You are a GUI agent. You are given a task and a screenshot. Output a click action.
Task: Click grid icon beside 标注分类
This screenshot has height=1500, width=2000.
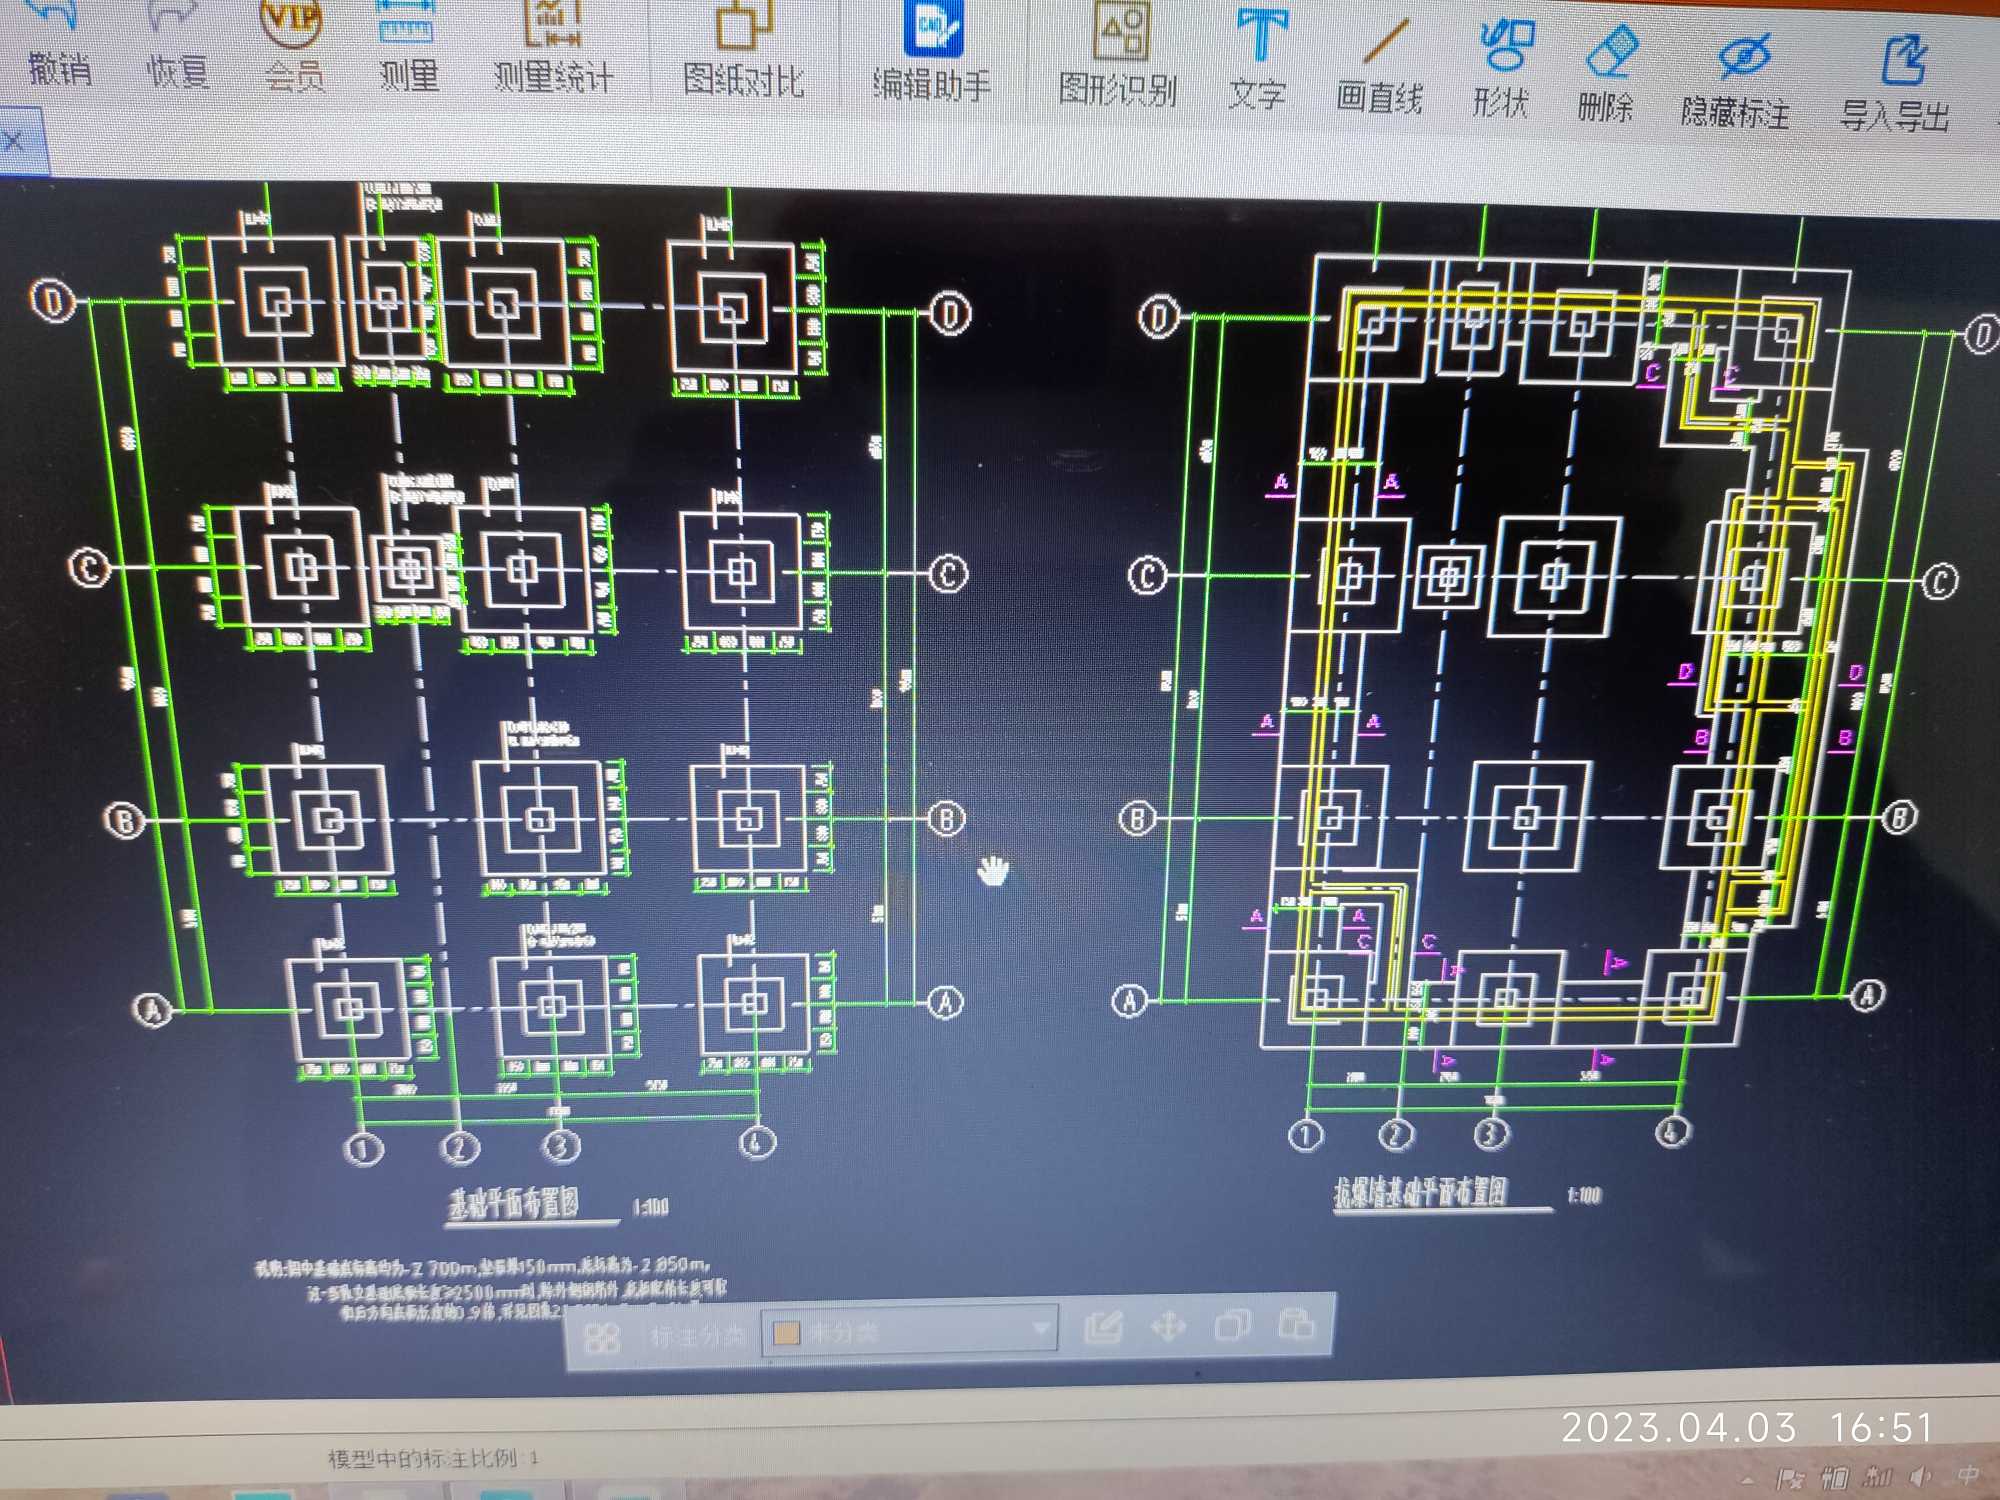click(x=602, y=1337)
